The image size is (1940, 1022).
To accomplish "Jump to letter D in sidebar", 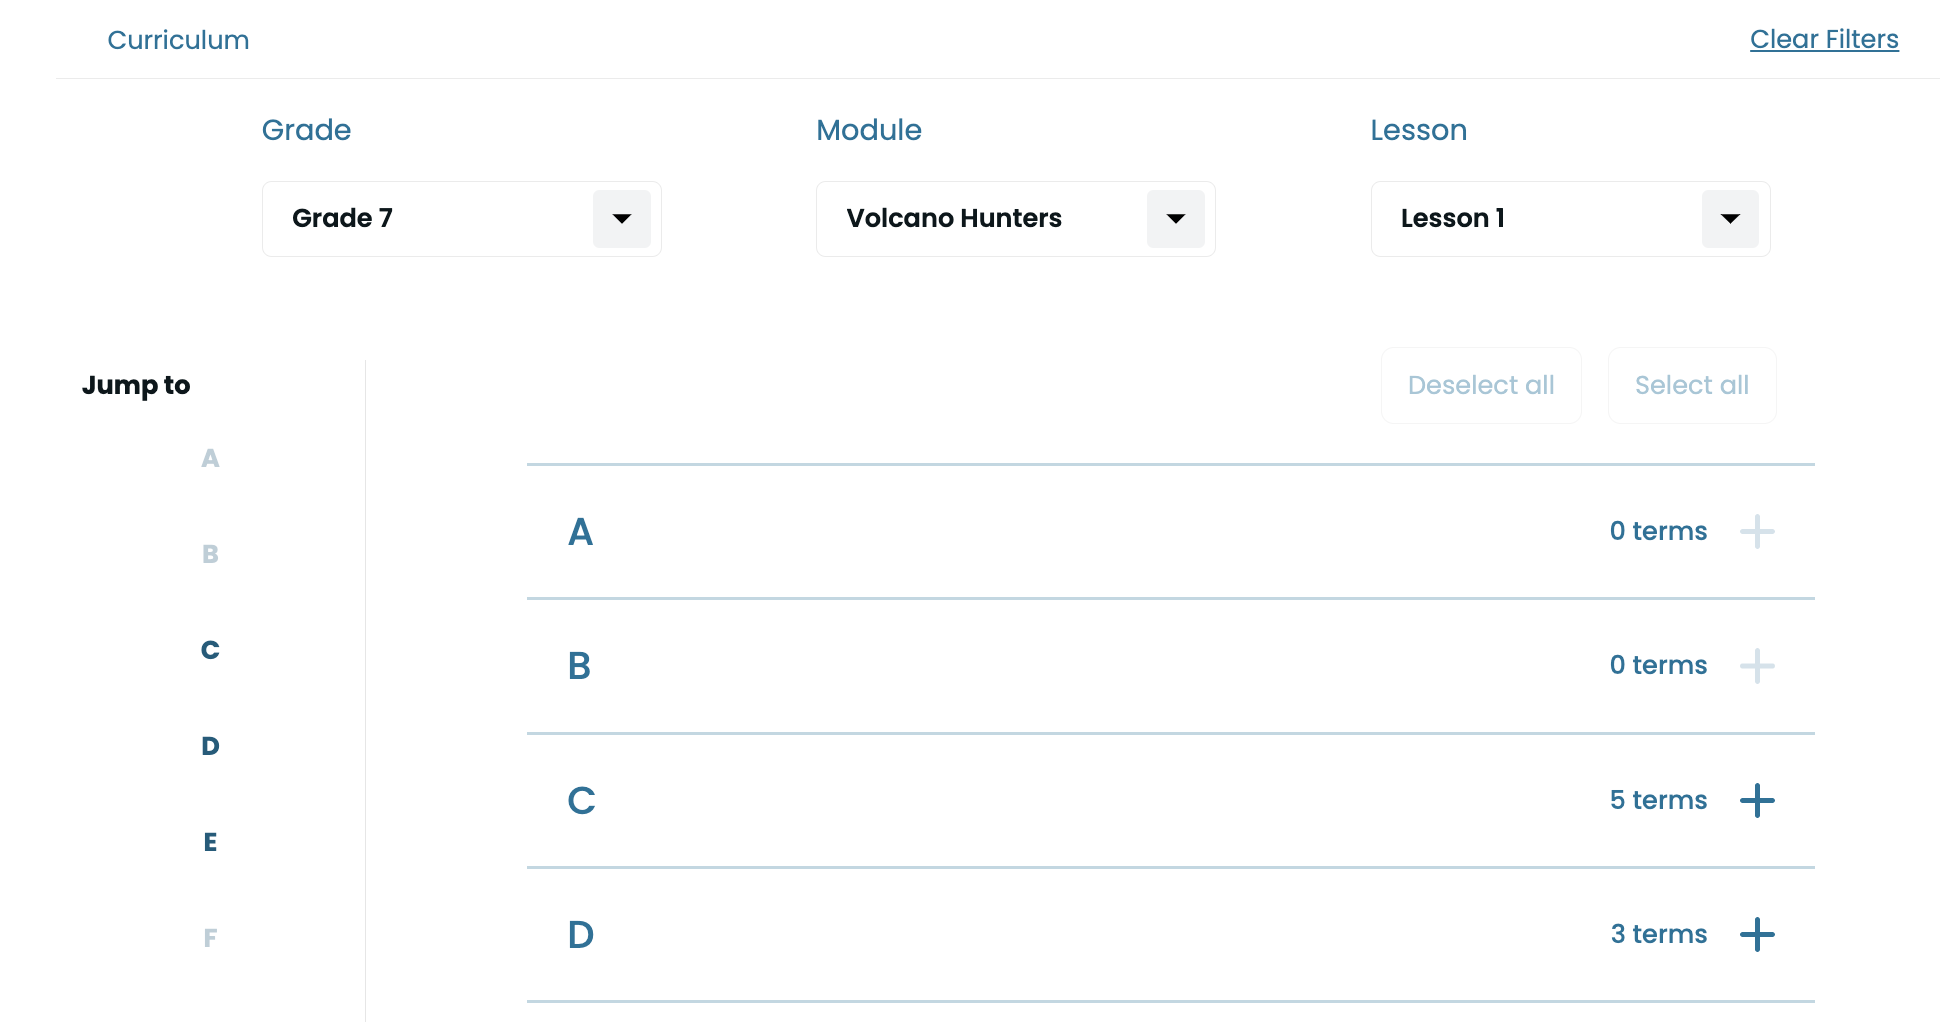I will [x=210, y=746].
